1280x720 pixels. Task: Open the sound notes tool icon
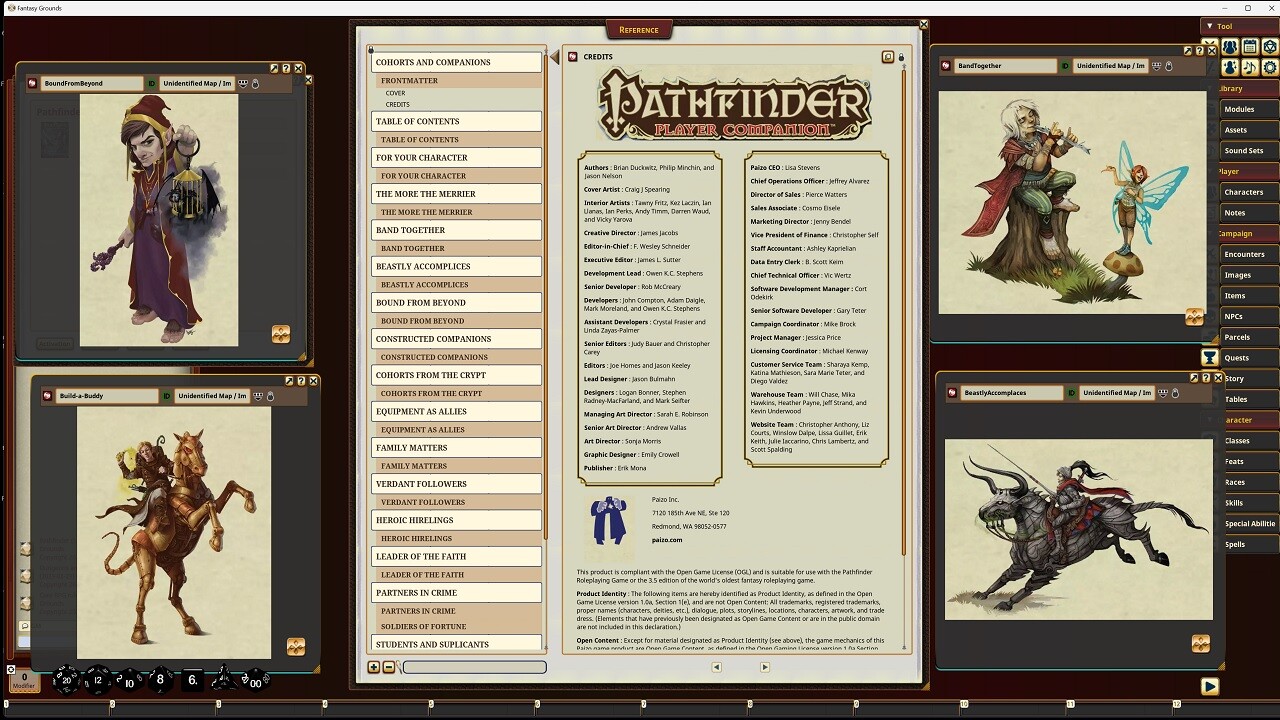tap(1250, 66)
